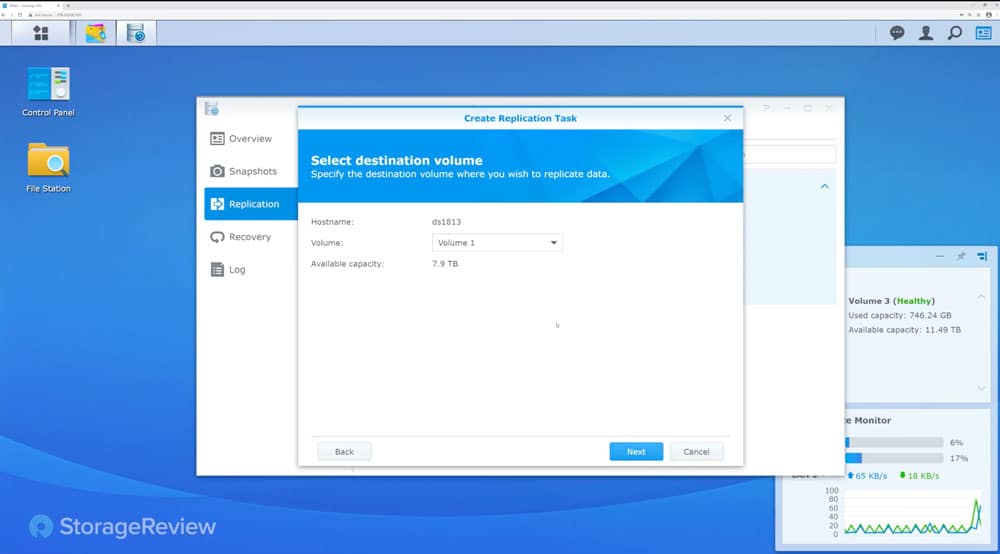Screen dimensions: 1000x554
Task: Minimize the widget panel
Action: (939, 256)
